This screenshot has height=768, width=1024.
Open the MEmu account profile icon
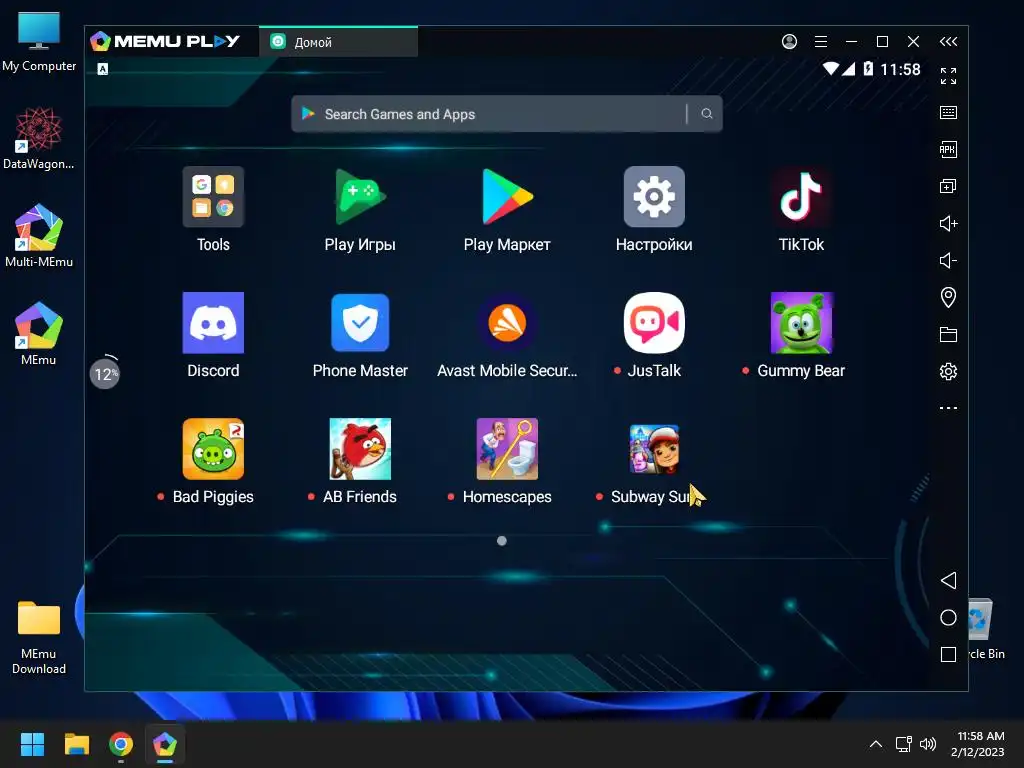[789, 42]
